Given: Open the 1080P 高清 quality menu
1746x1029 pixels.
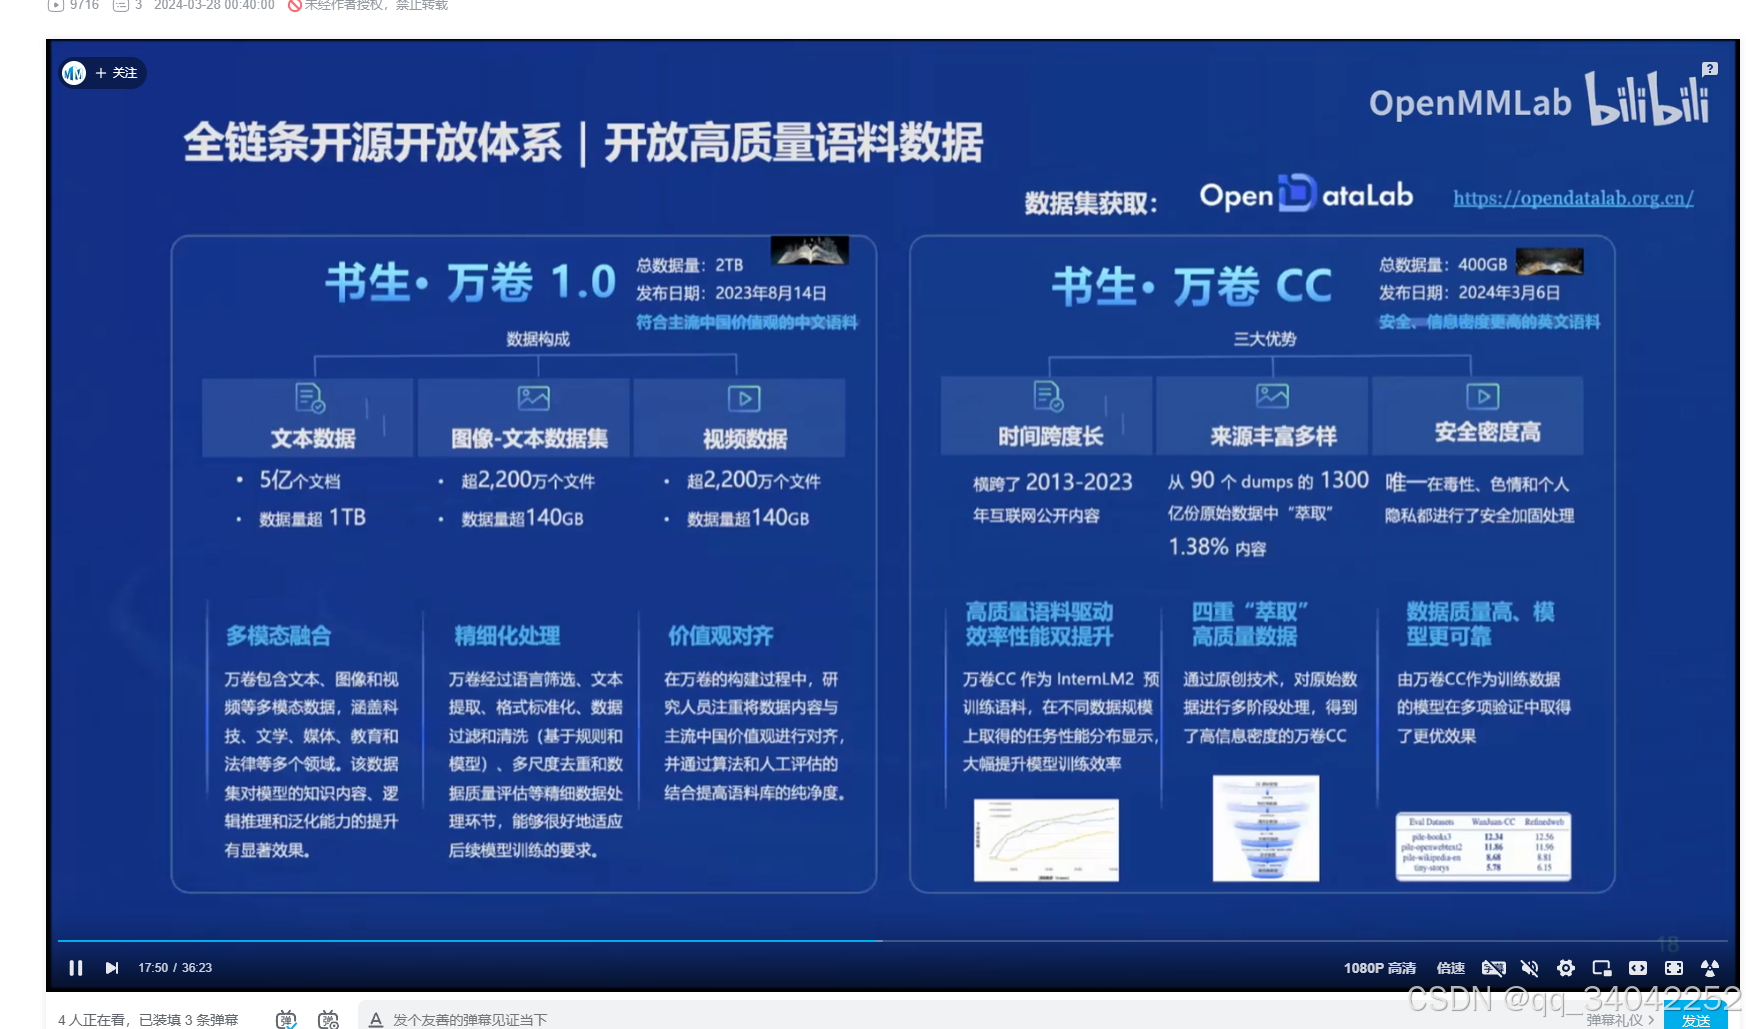Looking at the screenshot, I should (1379, 968).
